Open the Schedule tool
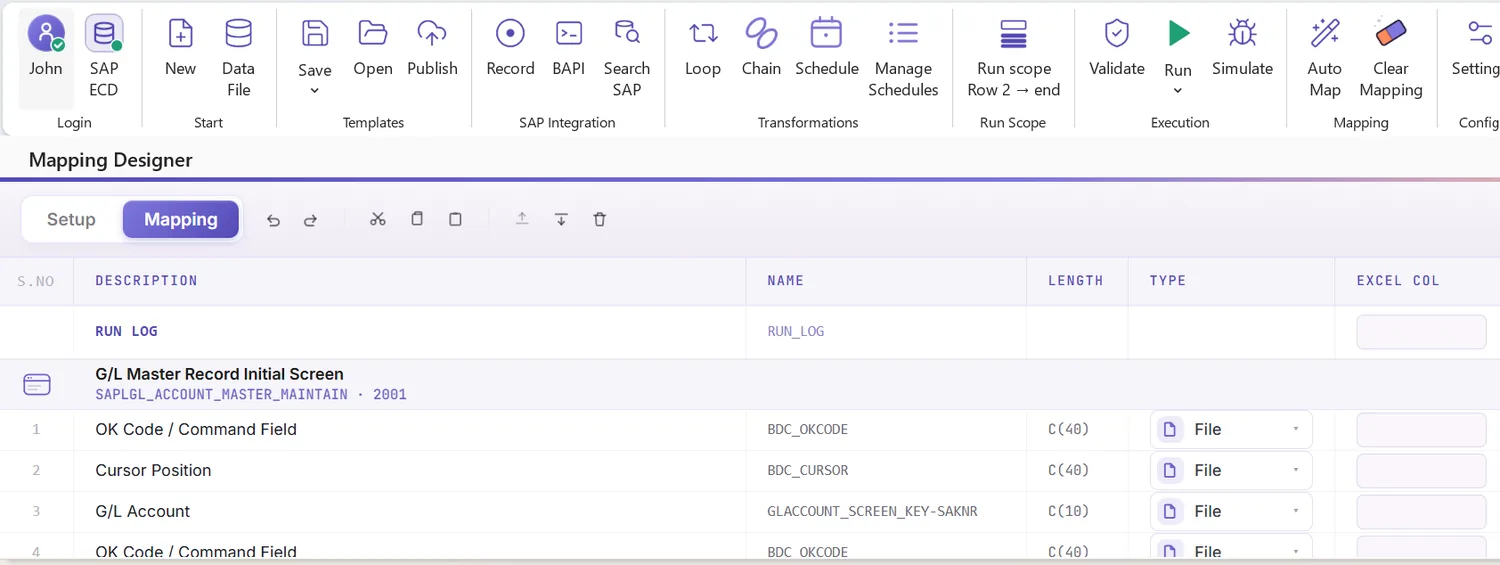 (x=827, y=47)
